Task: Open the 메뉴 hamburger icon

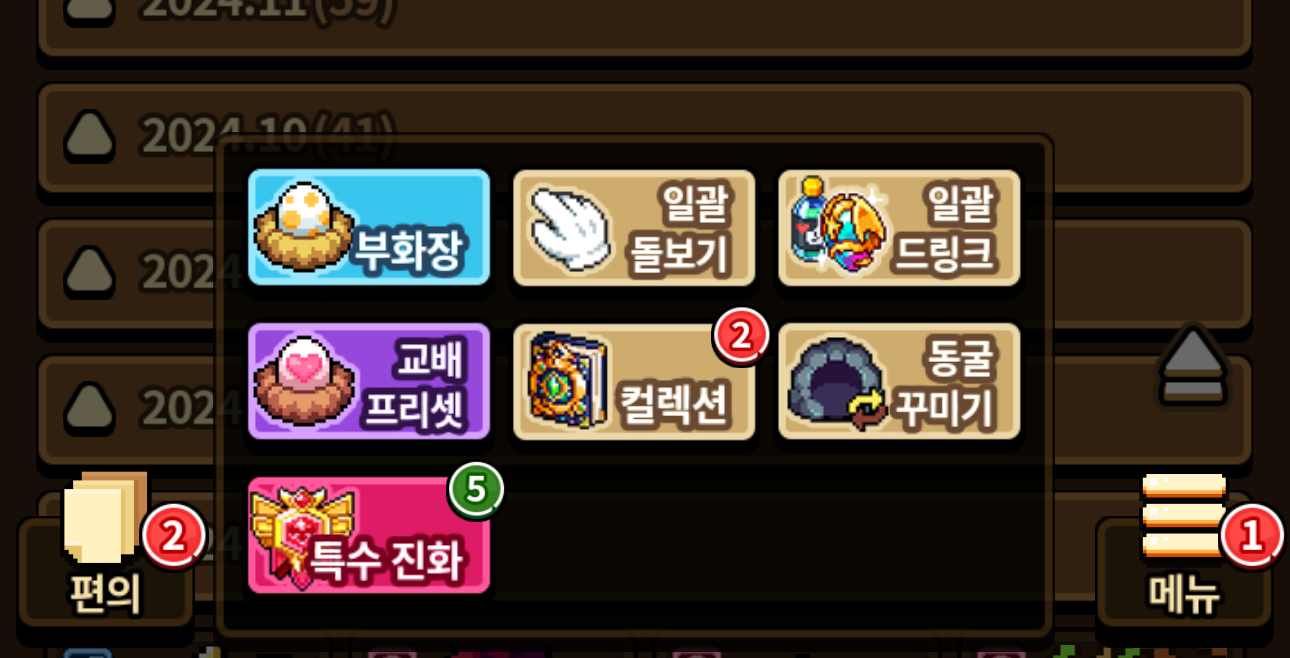Action: click(1184, 516)
